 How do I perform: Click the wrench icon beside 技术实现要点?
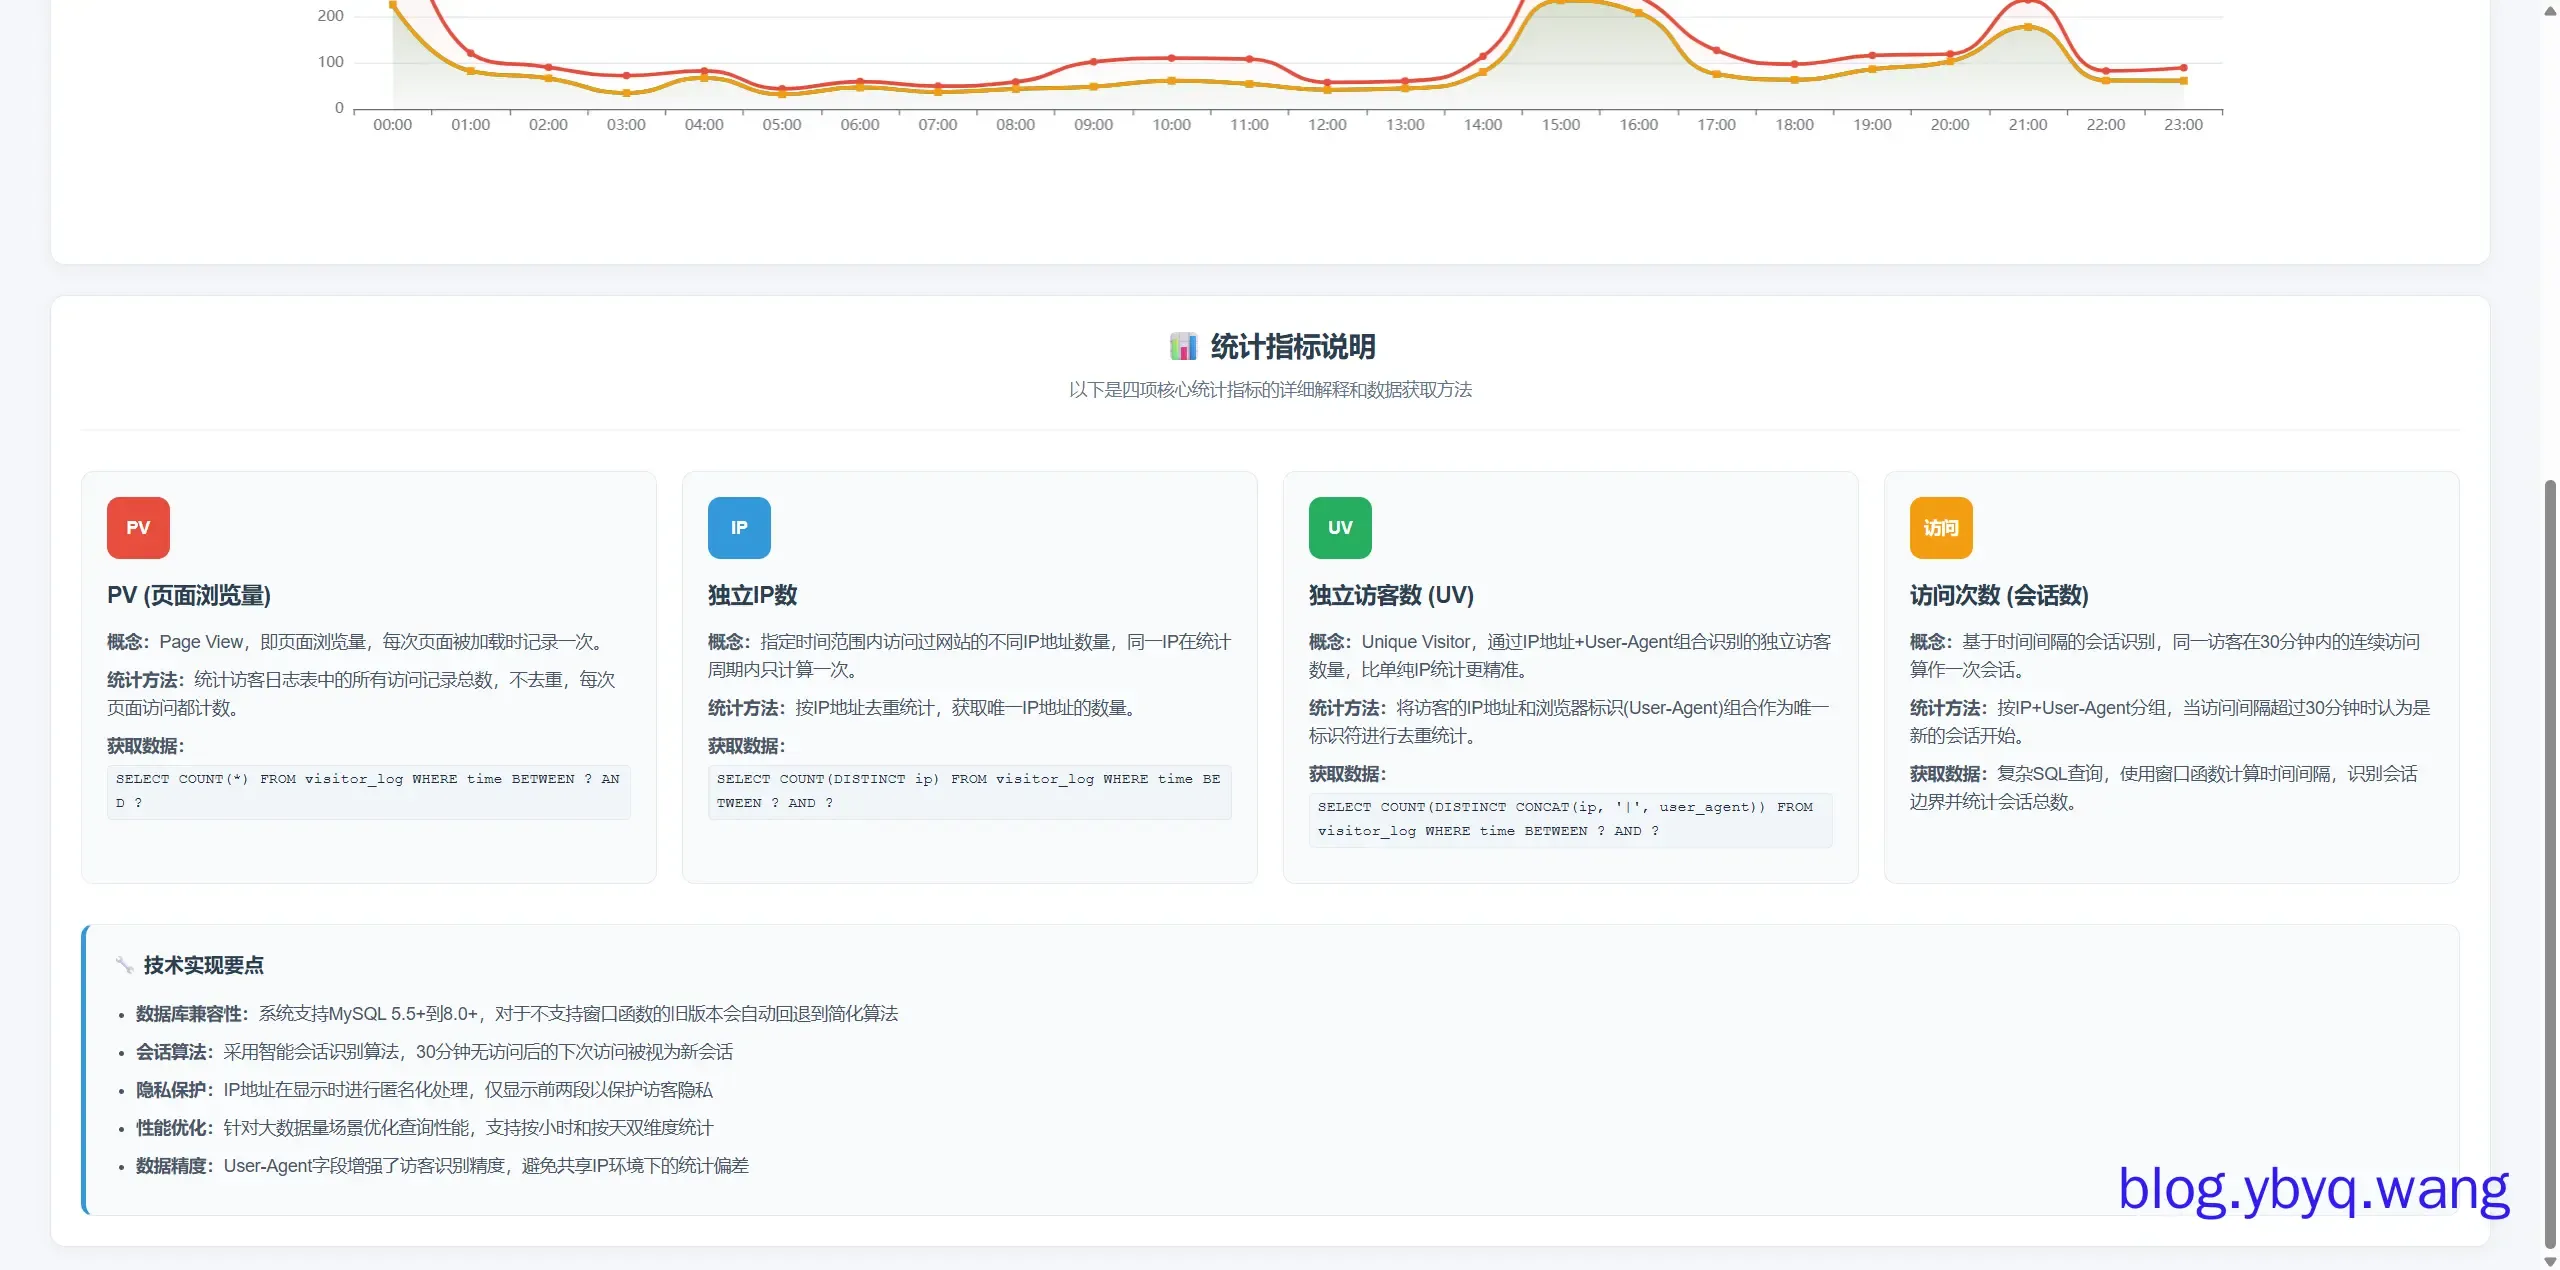click(x=124, y=965)
